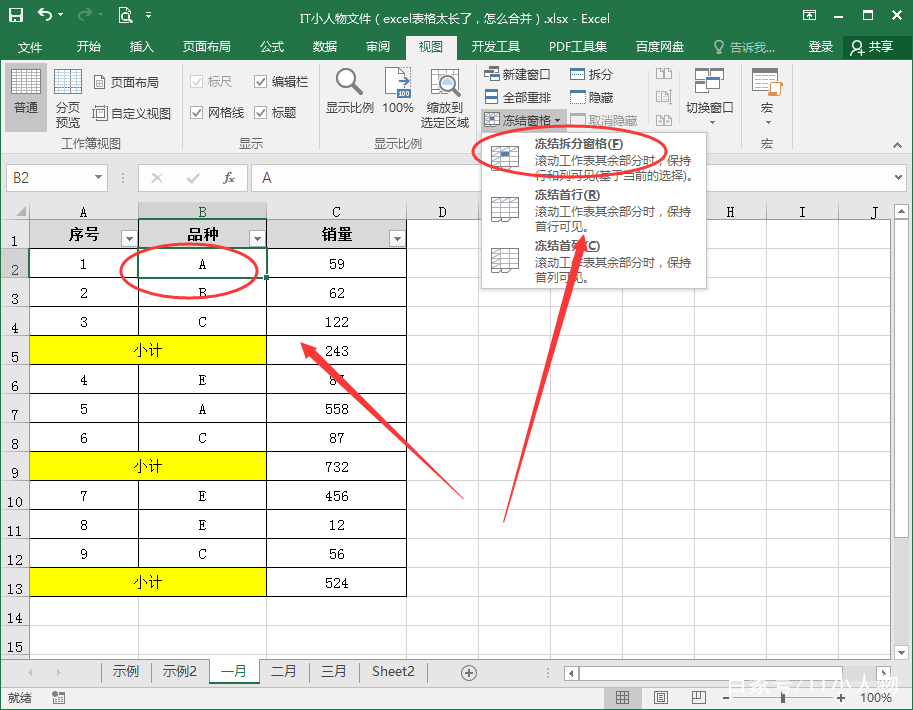
Task: Click Arrange All (全部重排)
Action: (517, 97)
